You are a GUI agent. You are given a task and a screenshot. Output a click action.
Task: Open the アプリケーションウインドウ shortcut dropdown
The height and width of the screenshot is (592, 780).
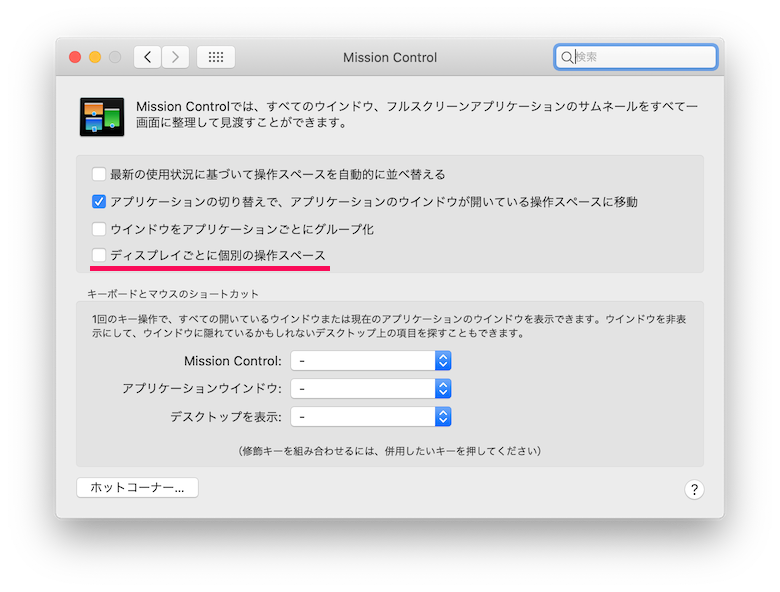(371, 389)
